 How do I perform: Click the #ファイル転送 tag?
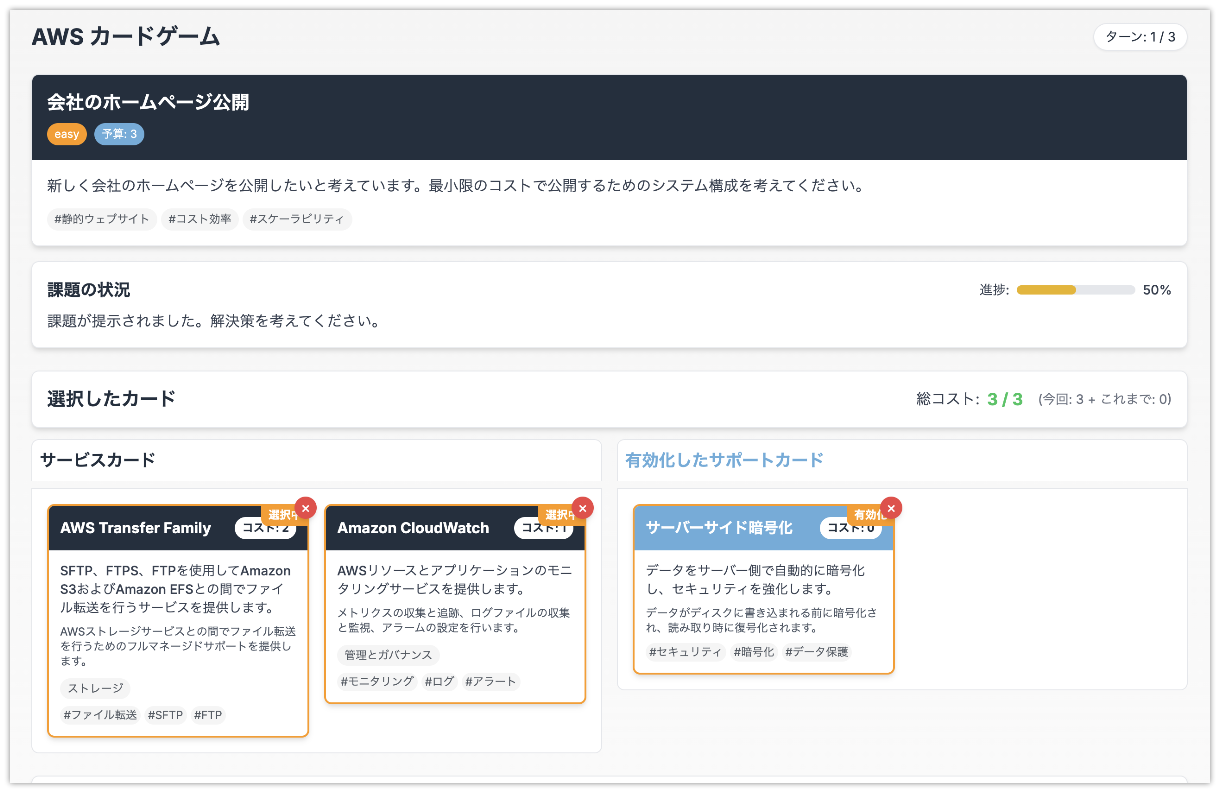(x=100, y=715)
